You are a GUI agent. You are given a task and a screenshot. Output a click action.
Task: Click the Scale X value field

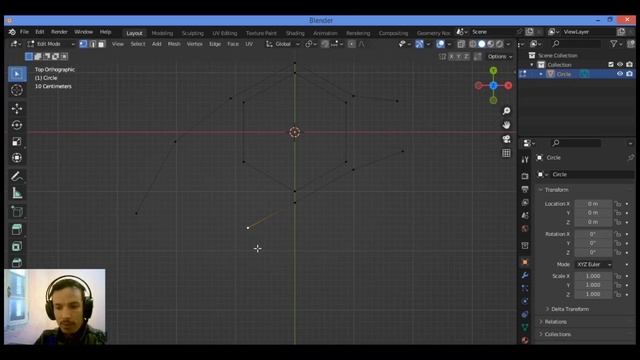point(593,276)
